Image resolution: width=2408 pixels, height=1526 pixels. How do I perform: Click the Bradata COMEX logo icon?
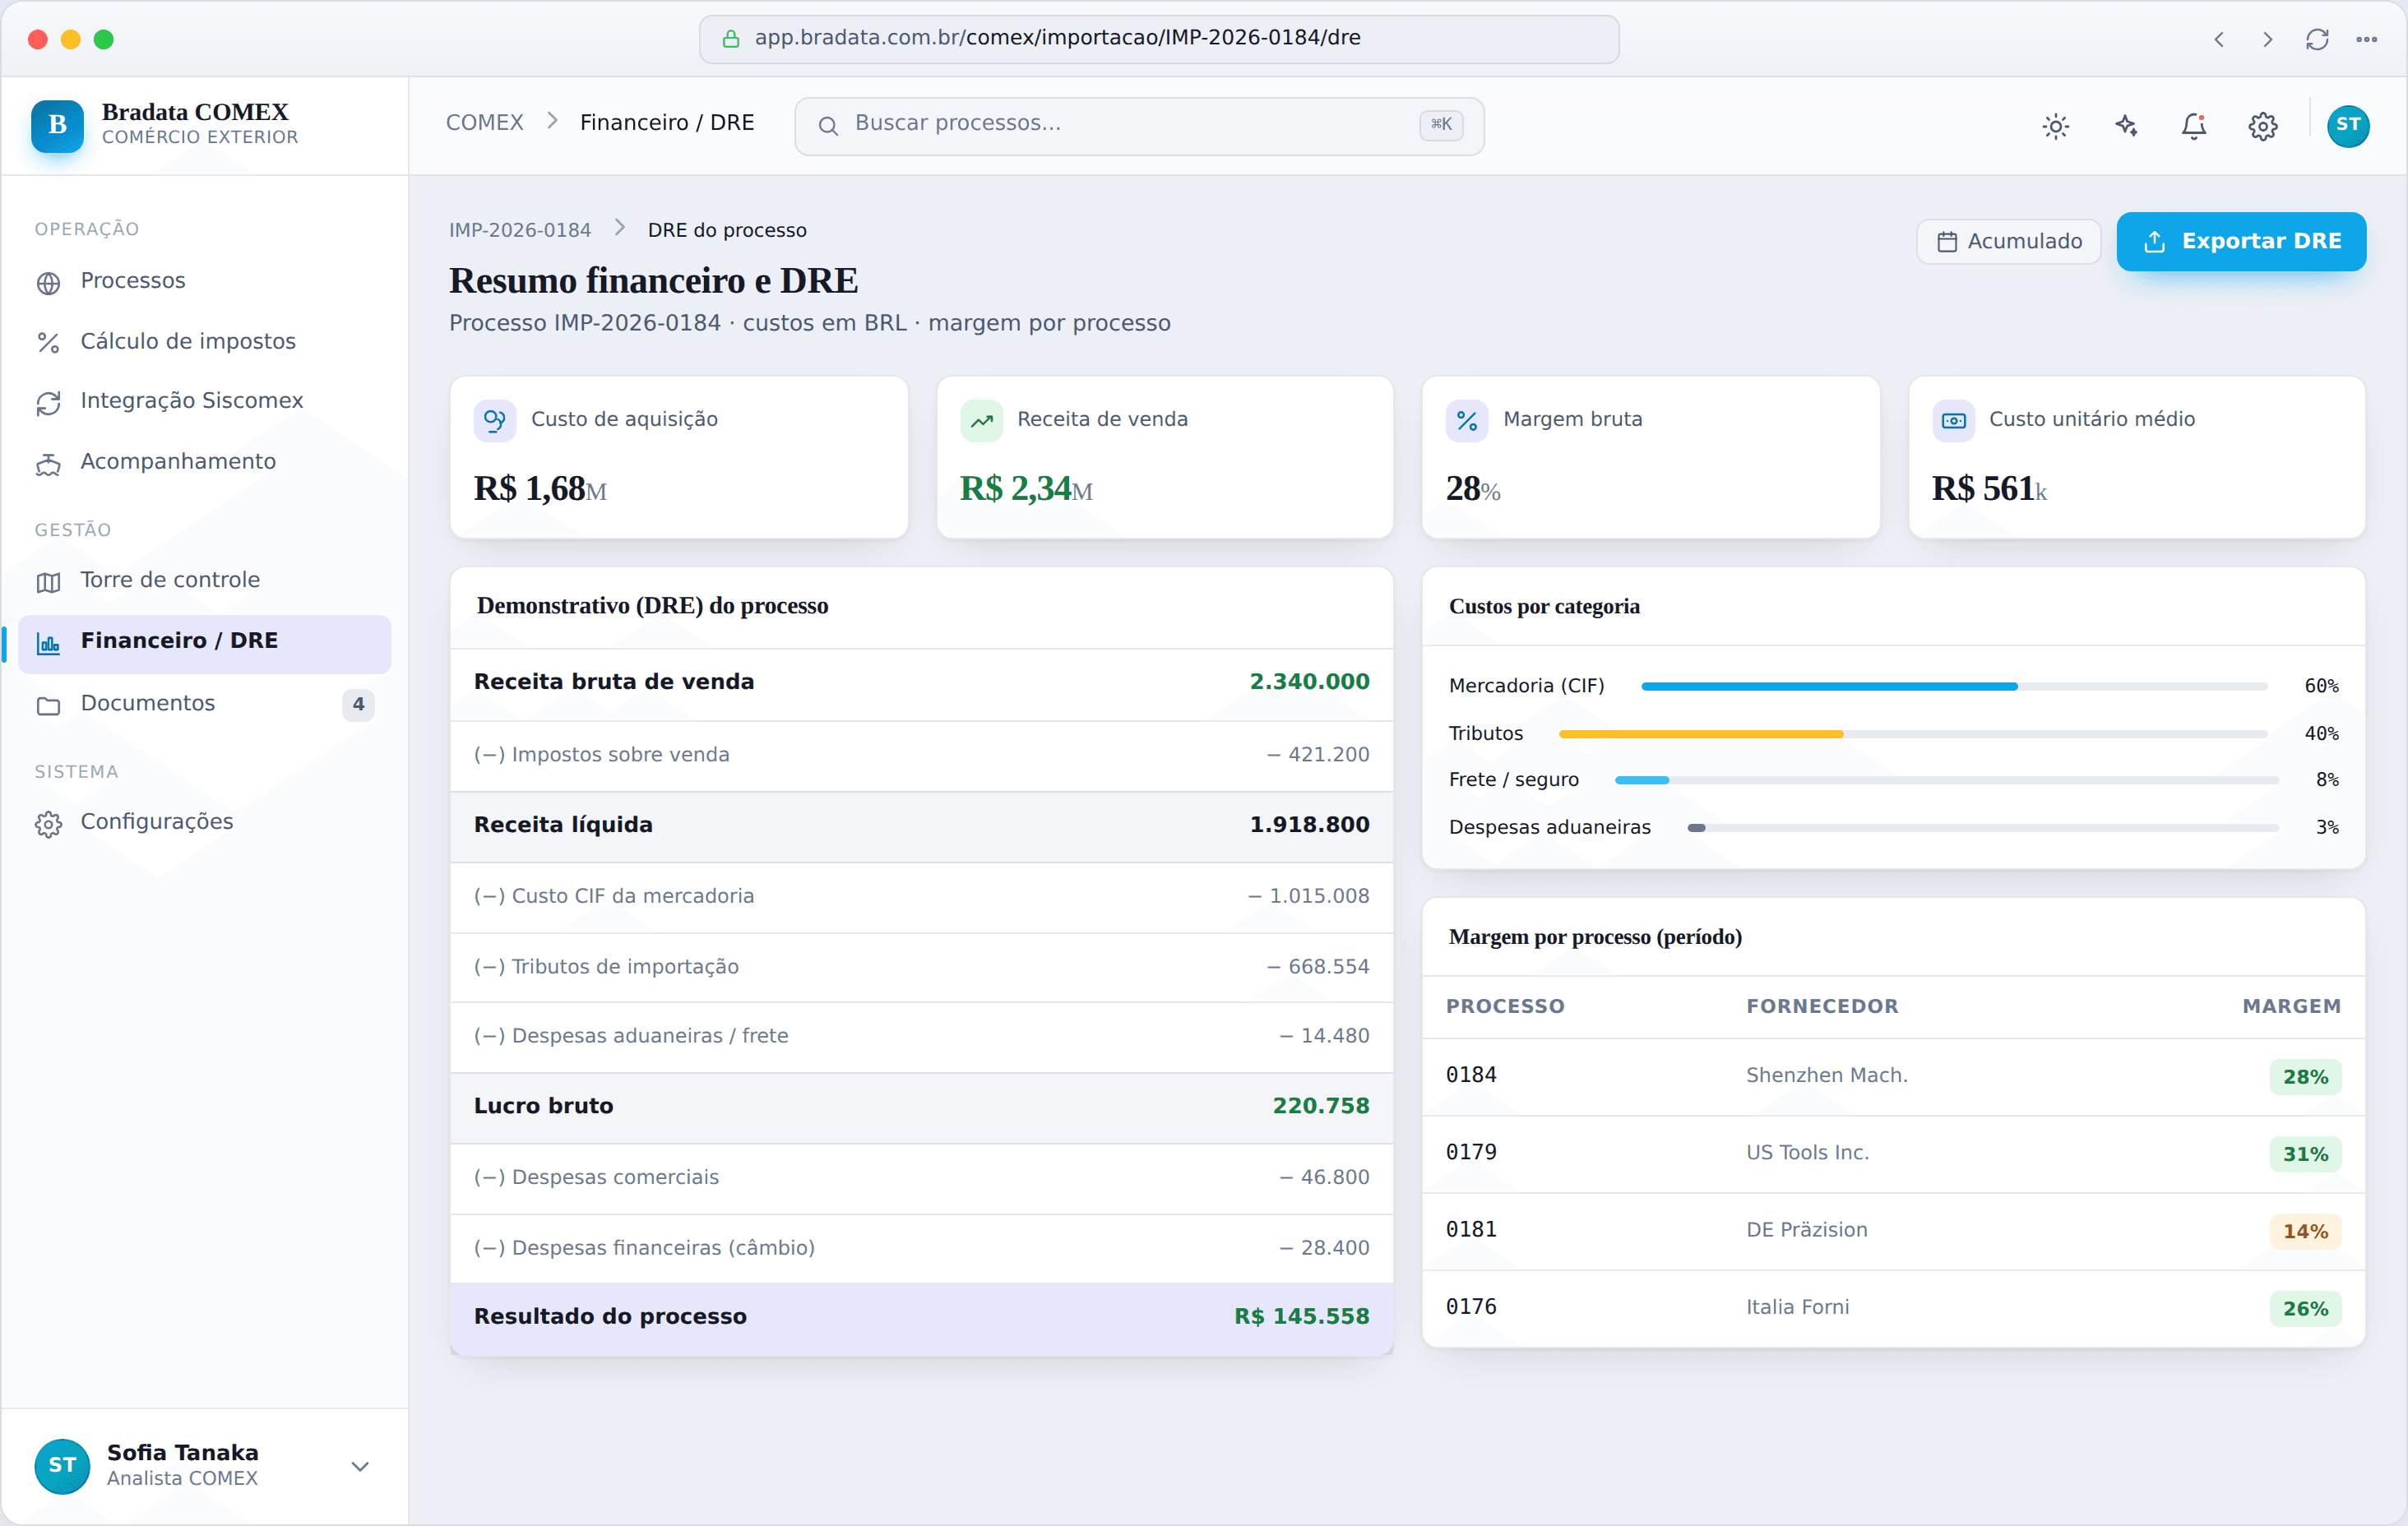[x=58, y=125]
